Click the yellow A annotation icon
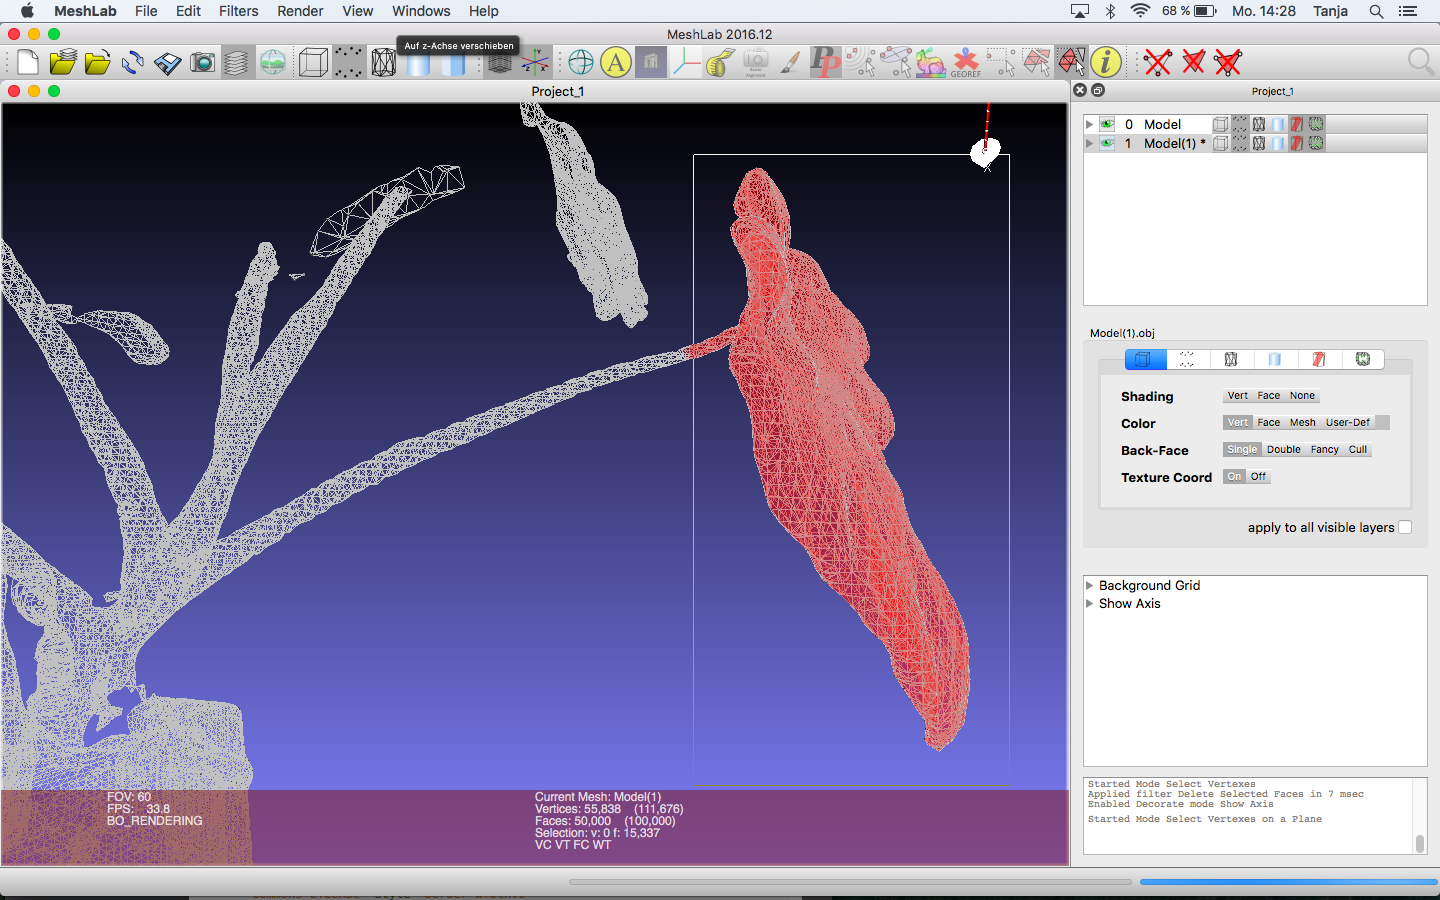Screen dimensions: 1440x900 pyautogui.click(x=616, y=63)
